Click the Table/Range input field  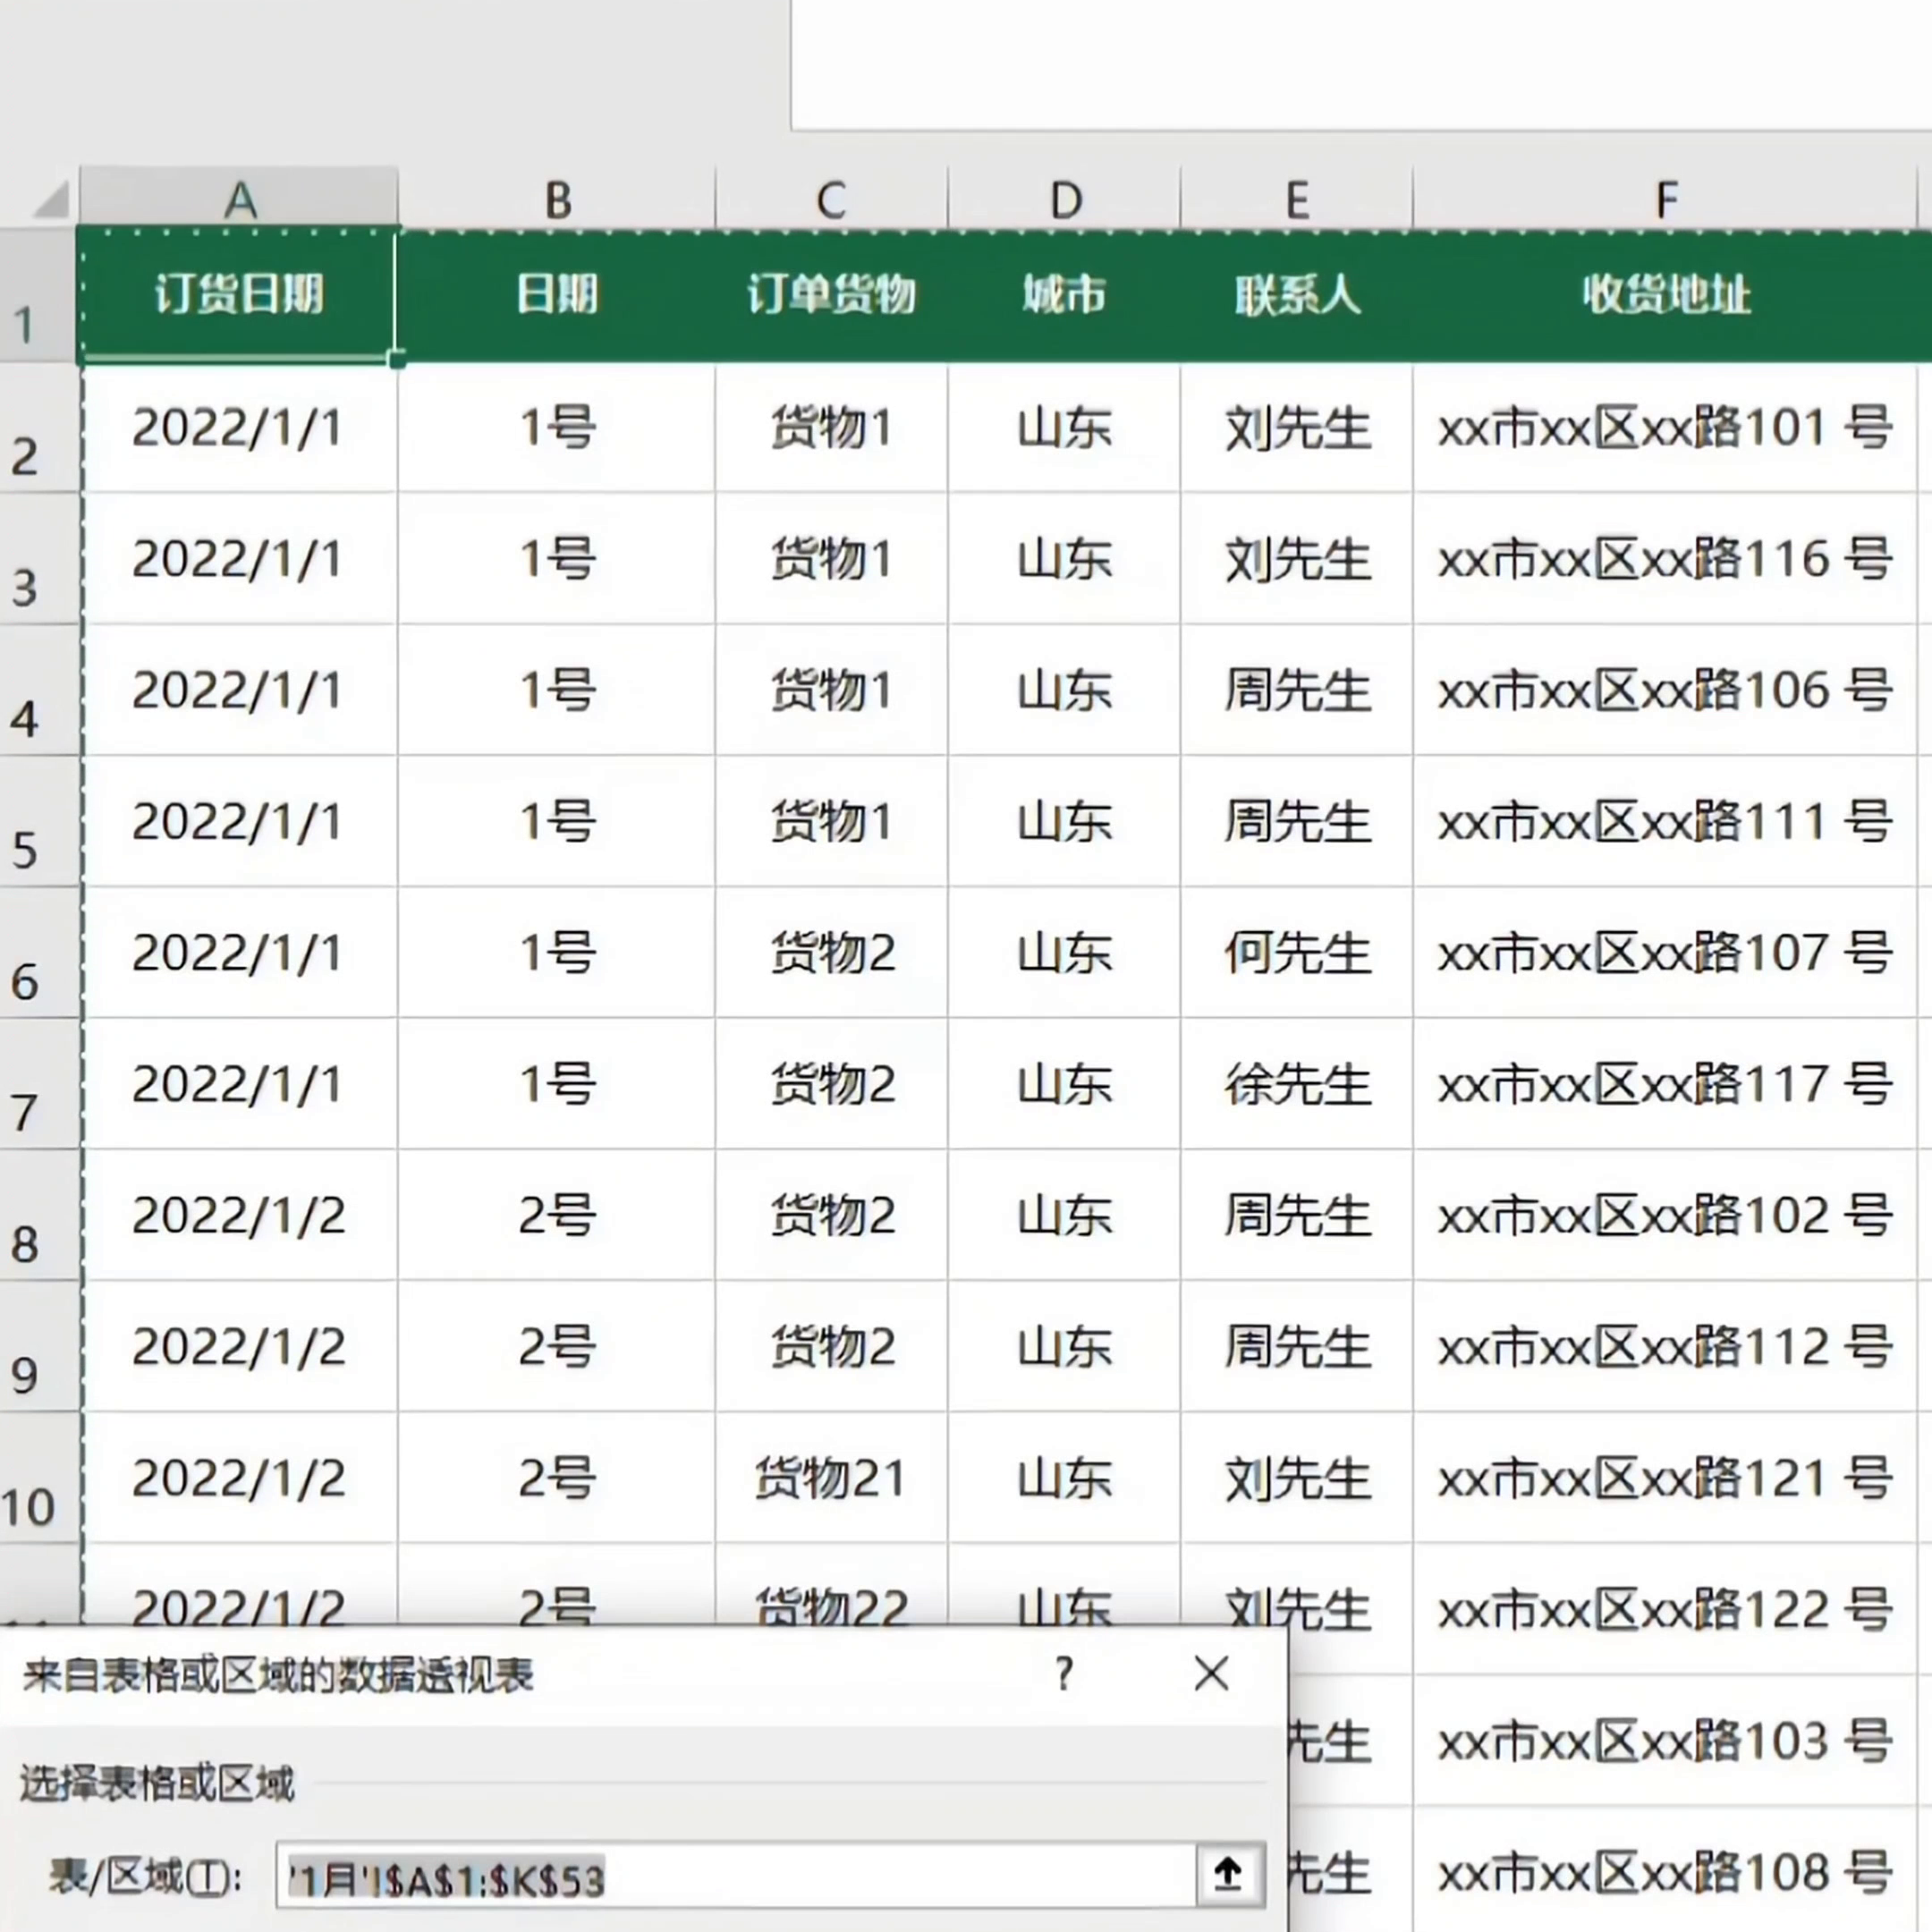pyautogui.click(x=735, y=1876)
